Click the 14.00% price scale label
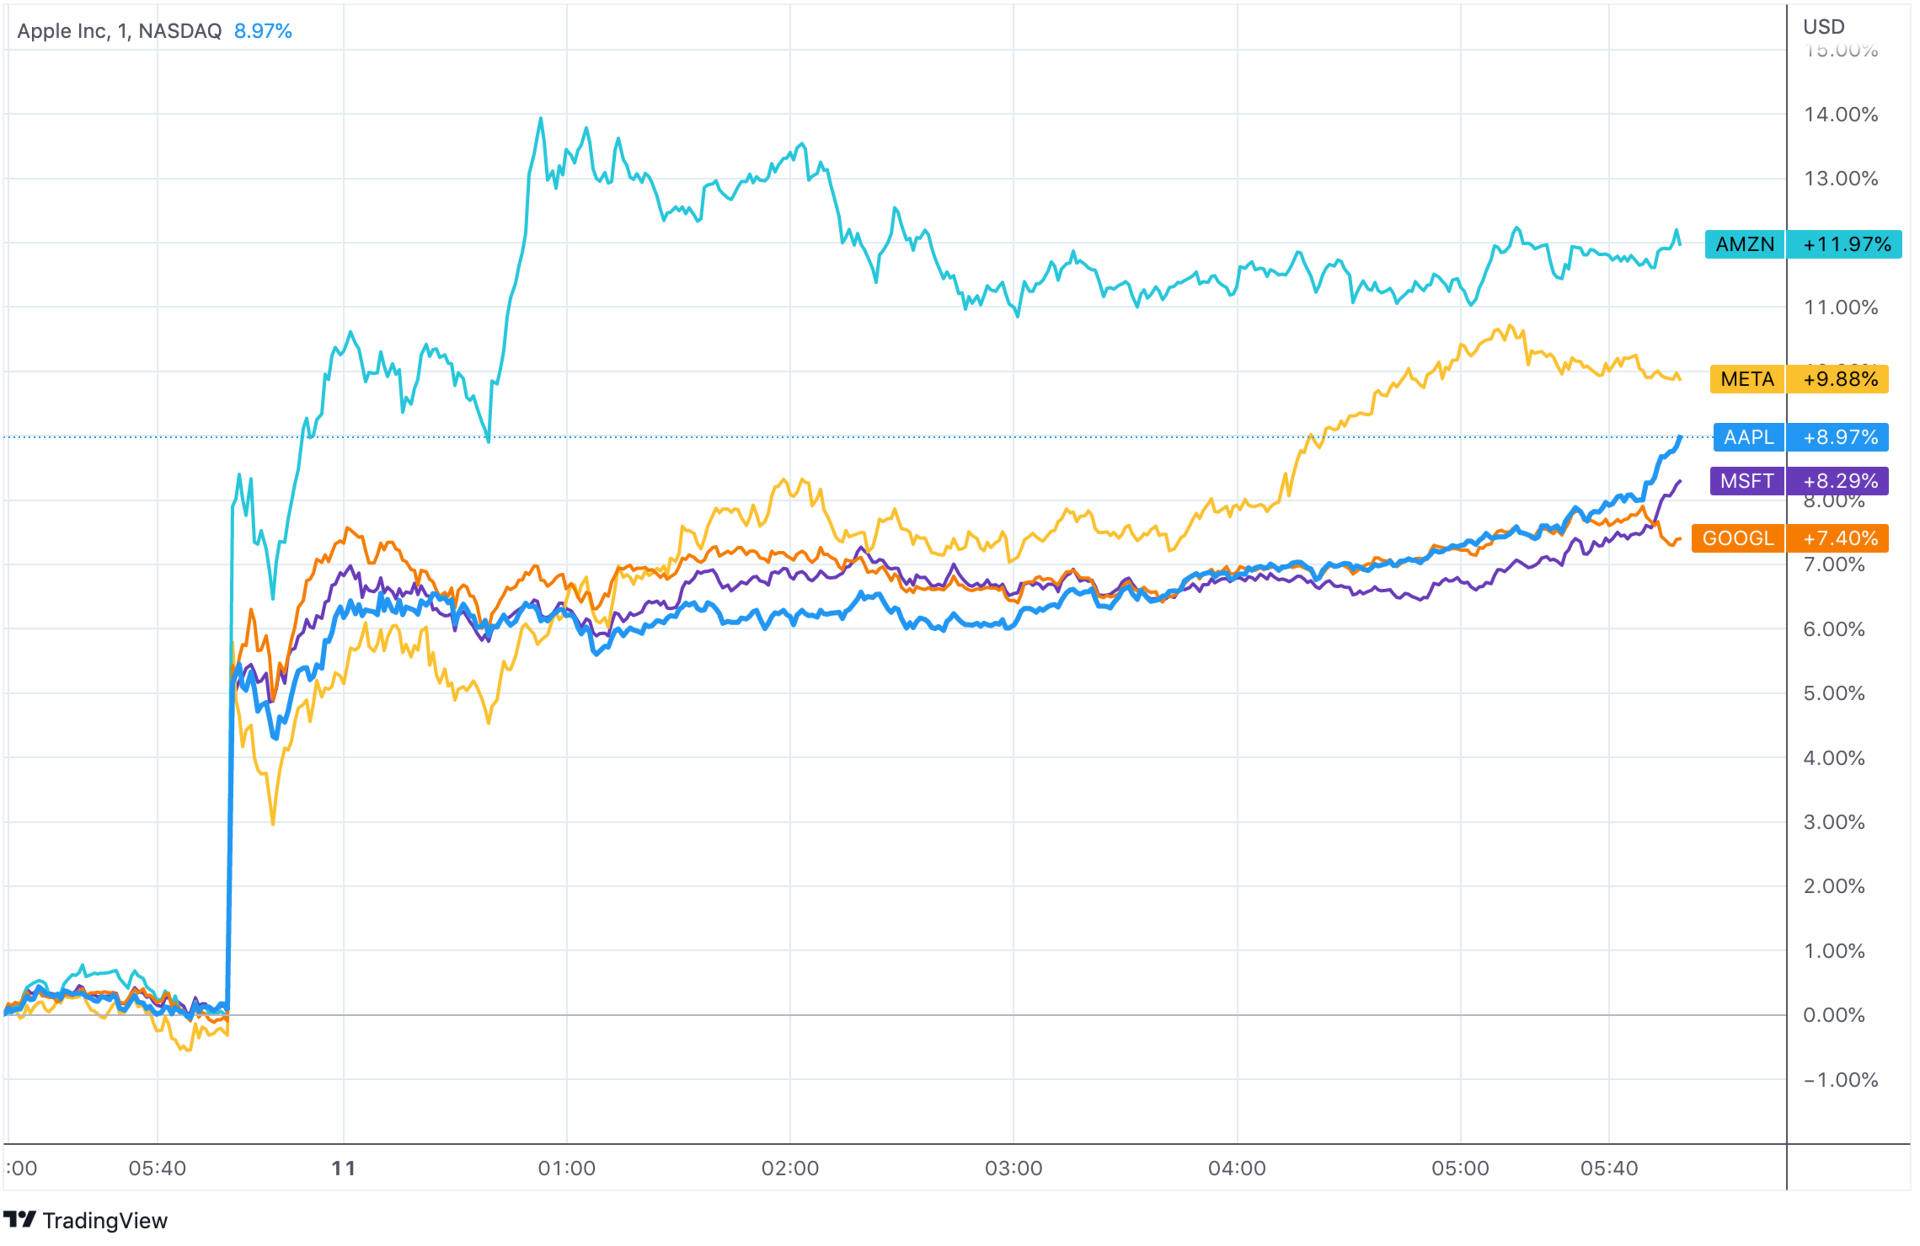Viewport: 1920px width, 1246px height. pyautogui.click(x=1840, y=114)
